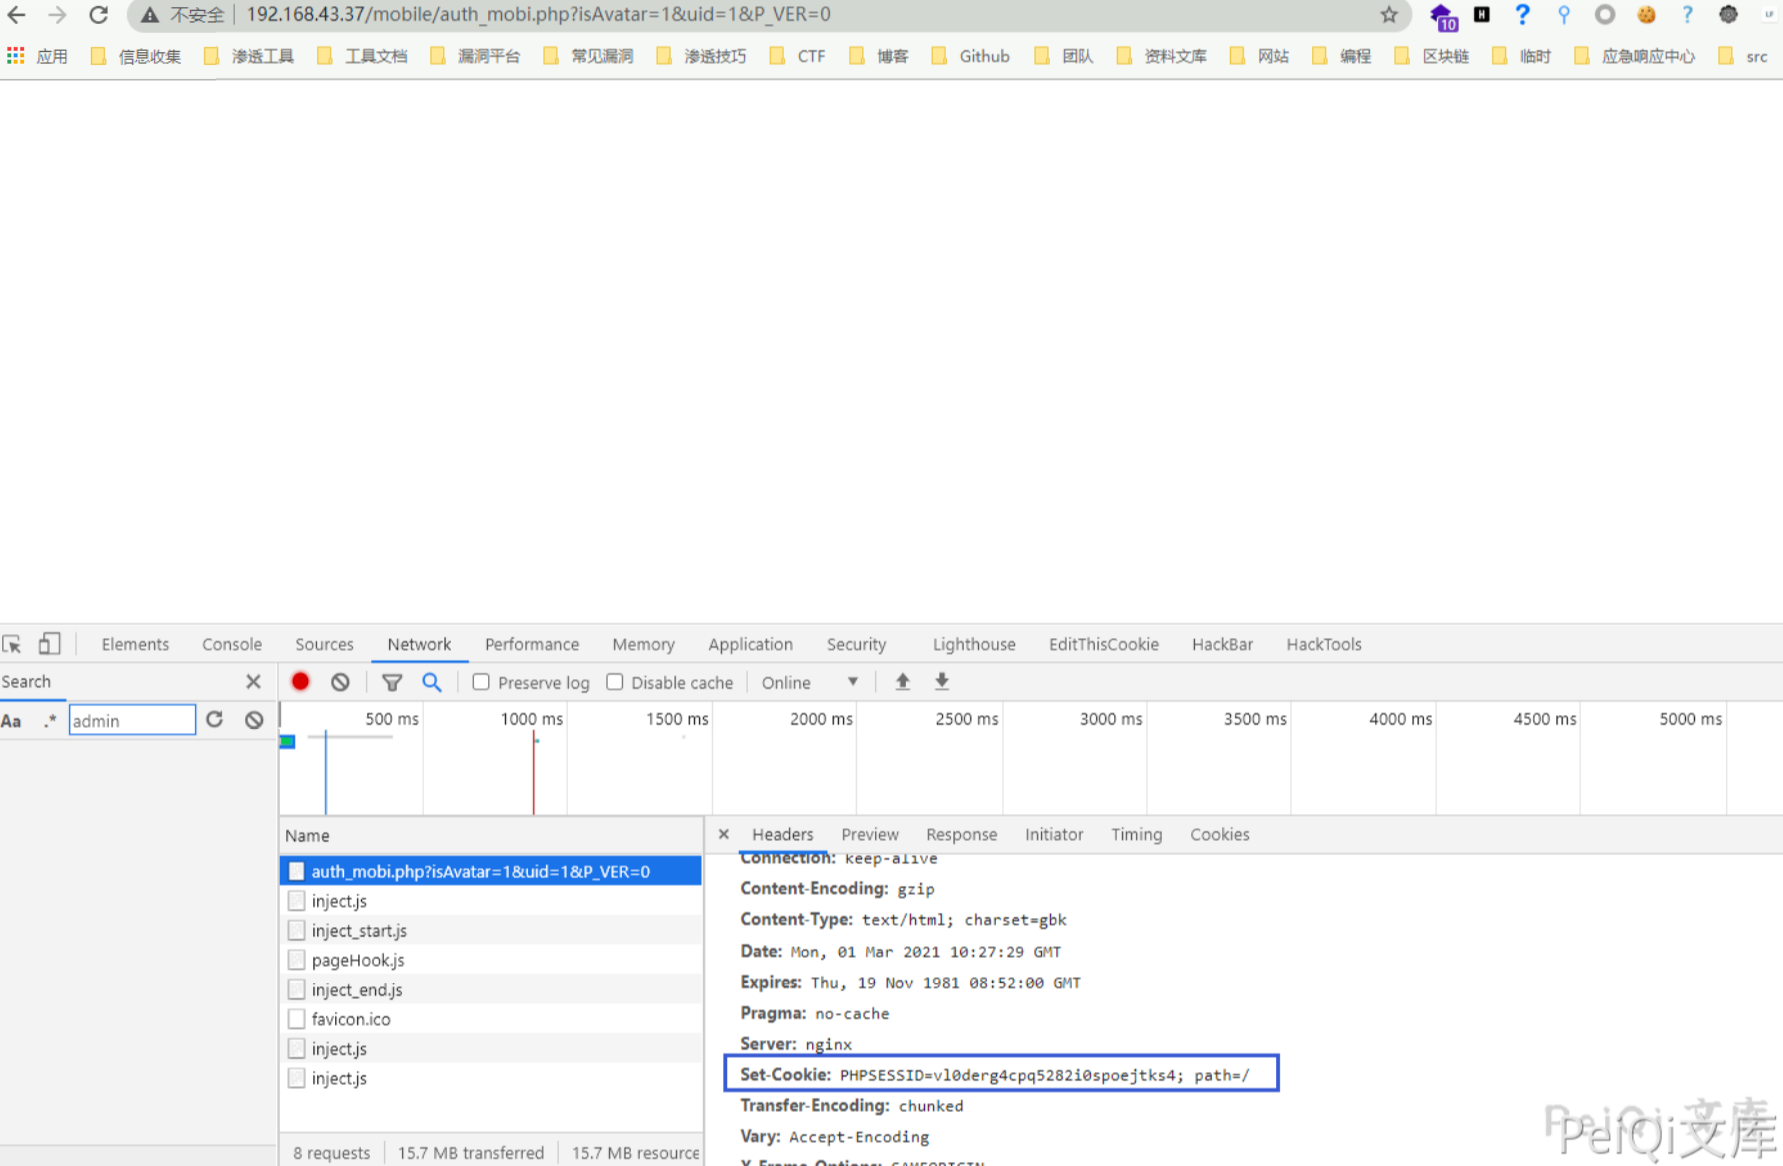Open the Response tab
The width and height of the screenshot is (1783, 1166).
coord(960,834)
